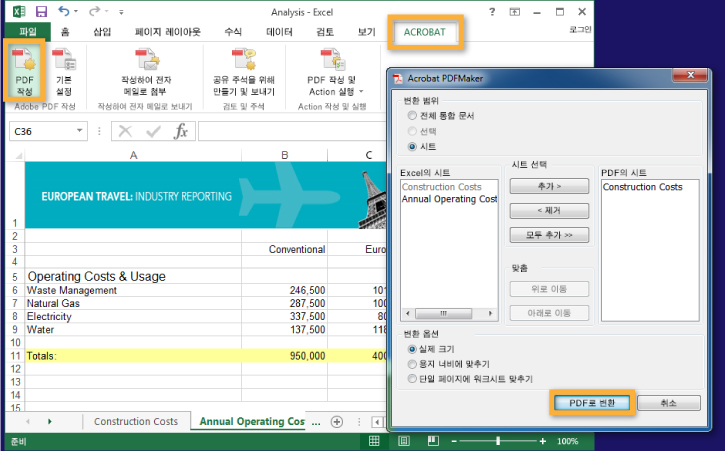Open the 삽입 (Insert) ribbon tab

pos(102,31)
